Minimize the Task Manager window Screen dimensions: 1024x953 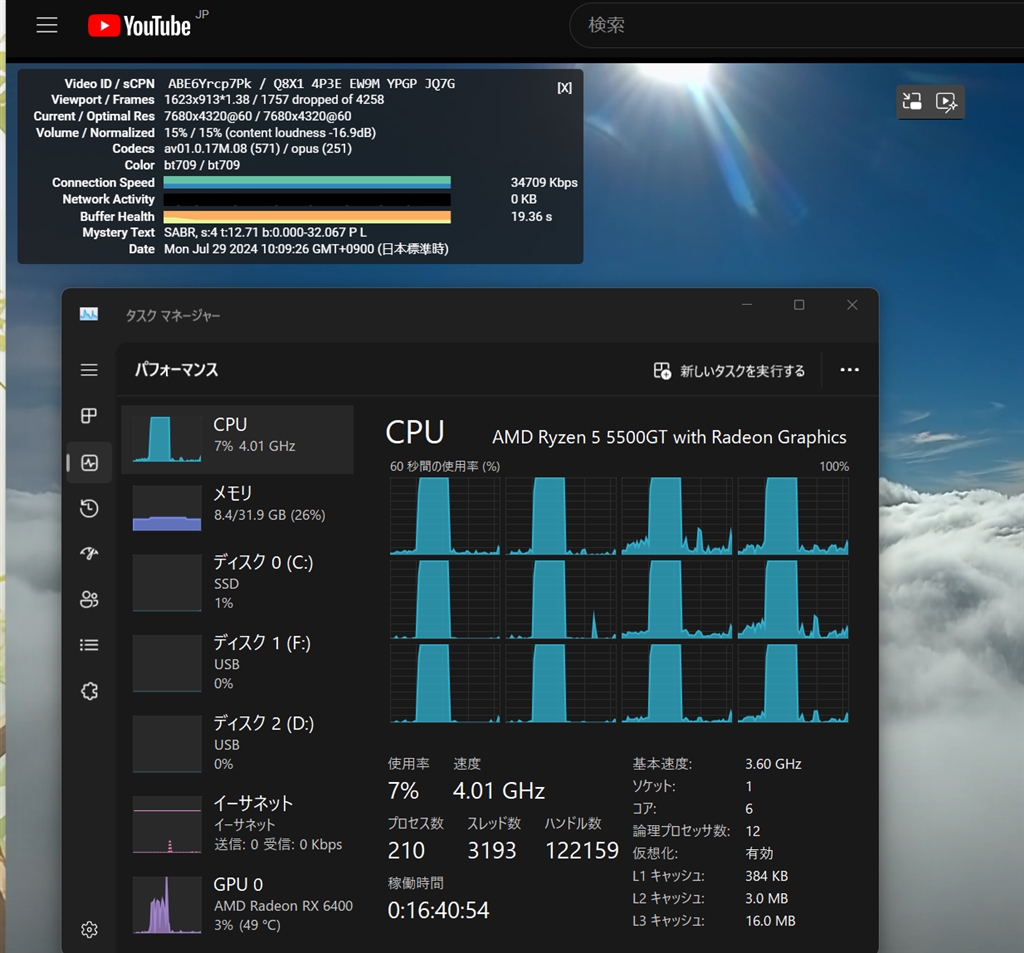pos(747,305)
